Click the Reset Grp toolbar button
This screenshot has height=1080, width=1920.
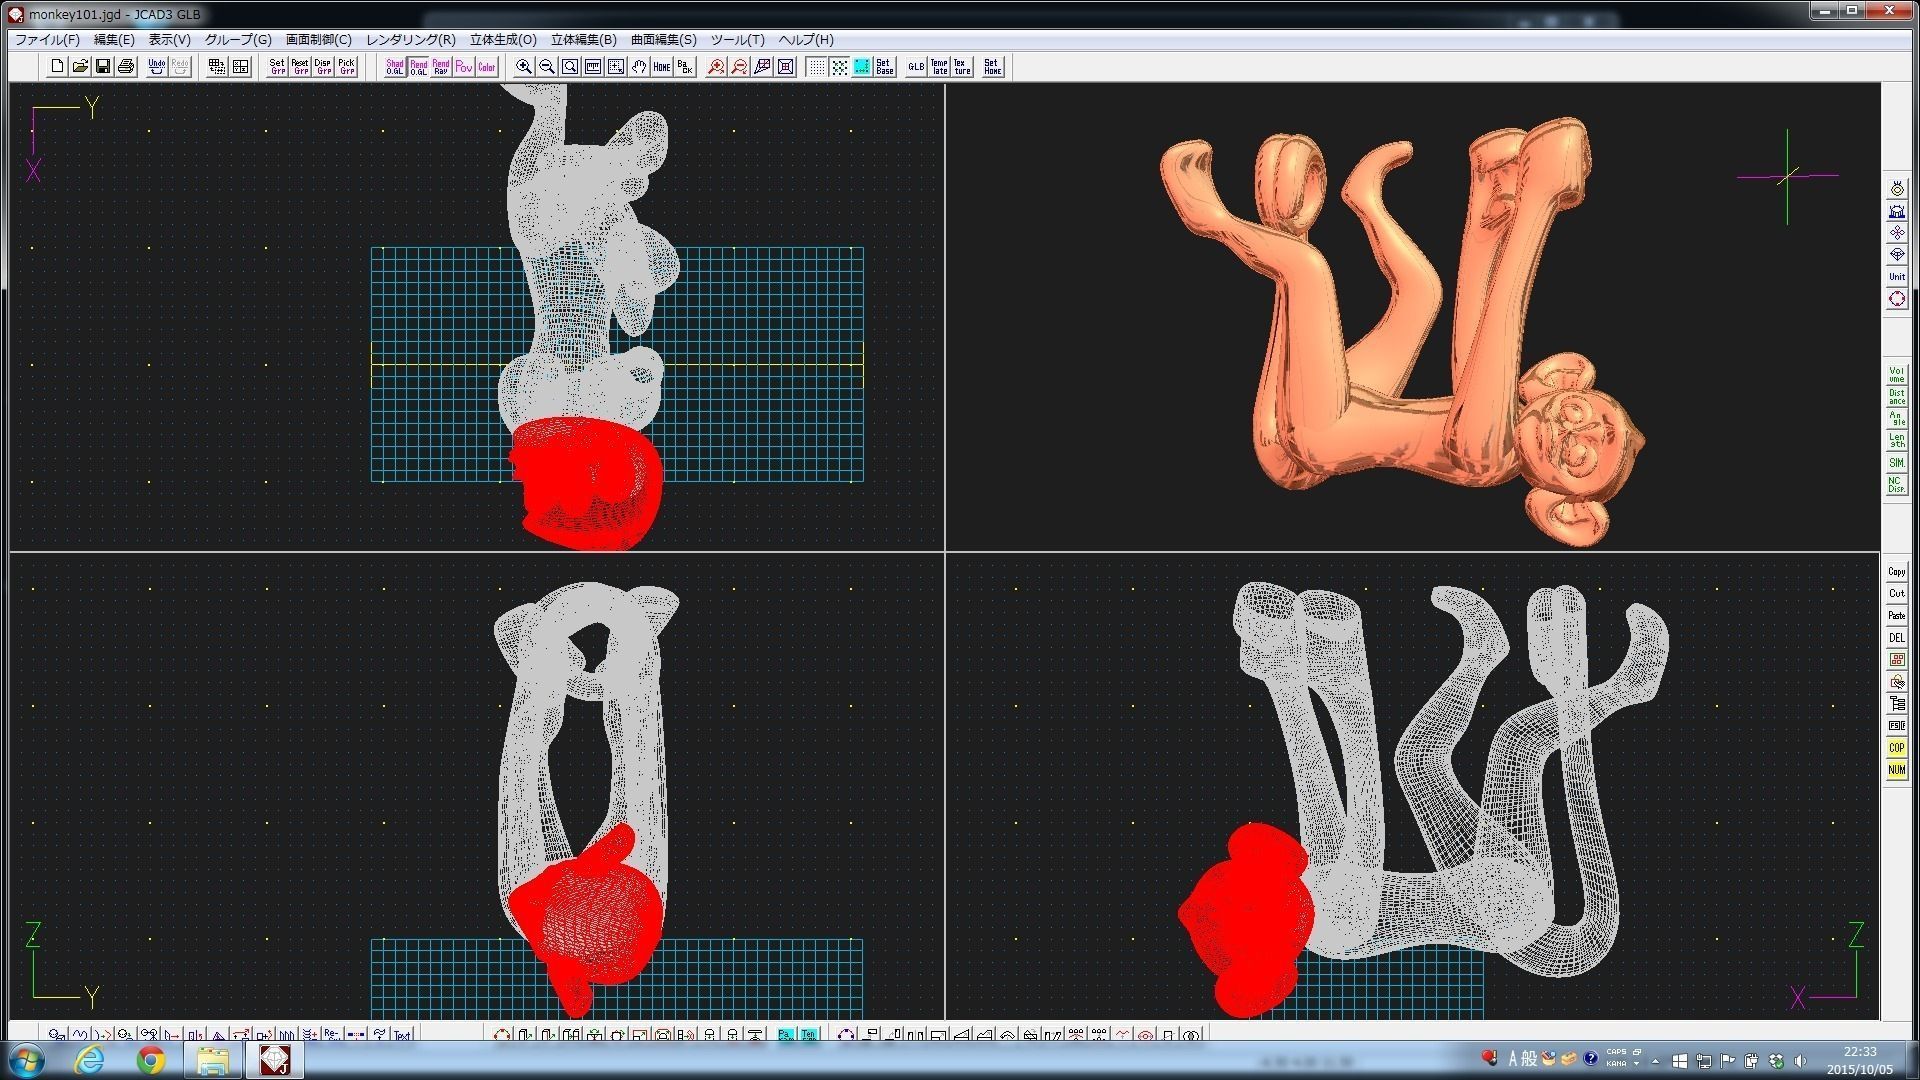(300, 67)
